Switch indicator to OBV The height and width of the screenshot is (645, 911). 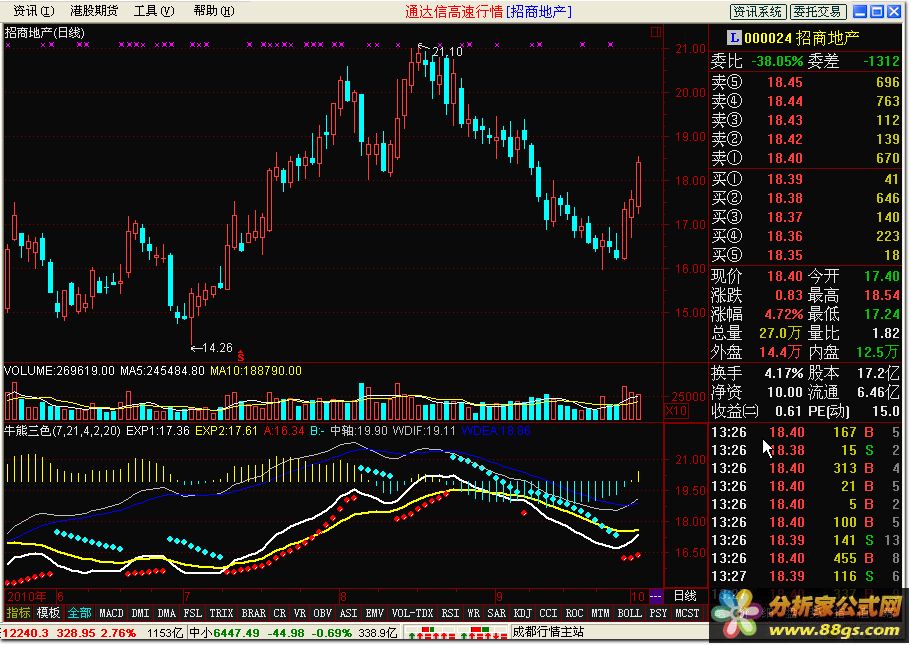pyautogui.click(x=322, y=613)
